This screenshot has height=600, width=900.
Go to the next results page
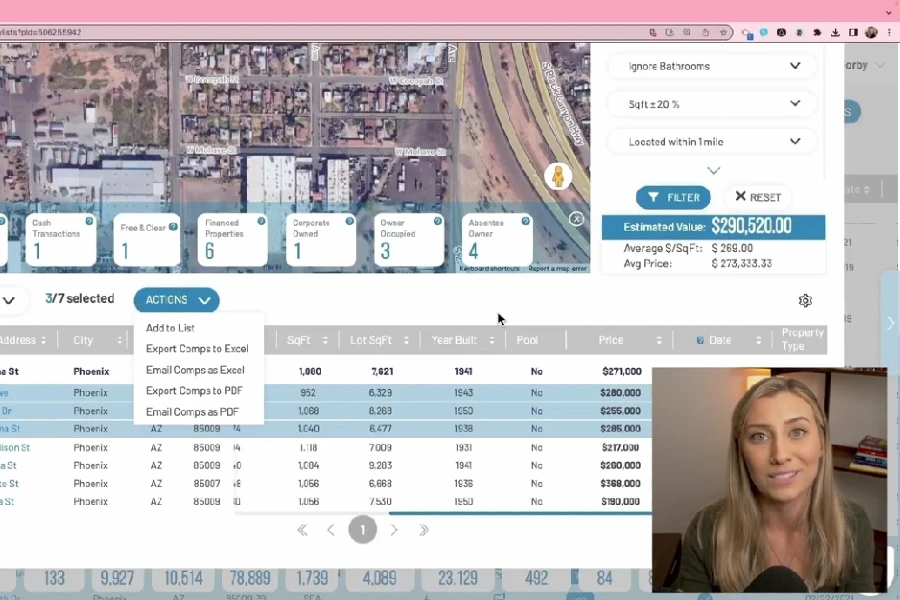[394, 530]
